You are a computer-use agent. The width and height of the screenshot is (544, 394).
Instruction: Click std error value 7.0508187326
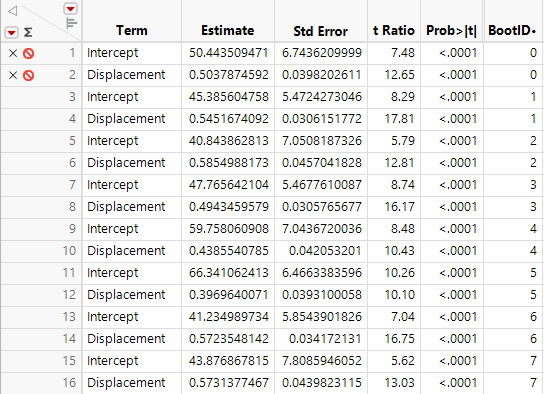(x=322, y=141)
